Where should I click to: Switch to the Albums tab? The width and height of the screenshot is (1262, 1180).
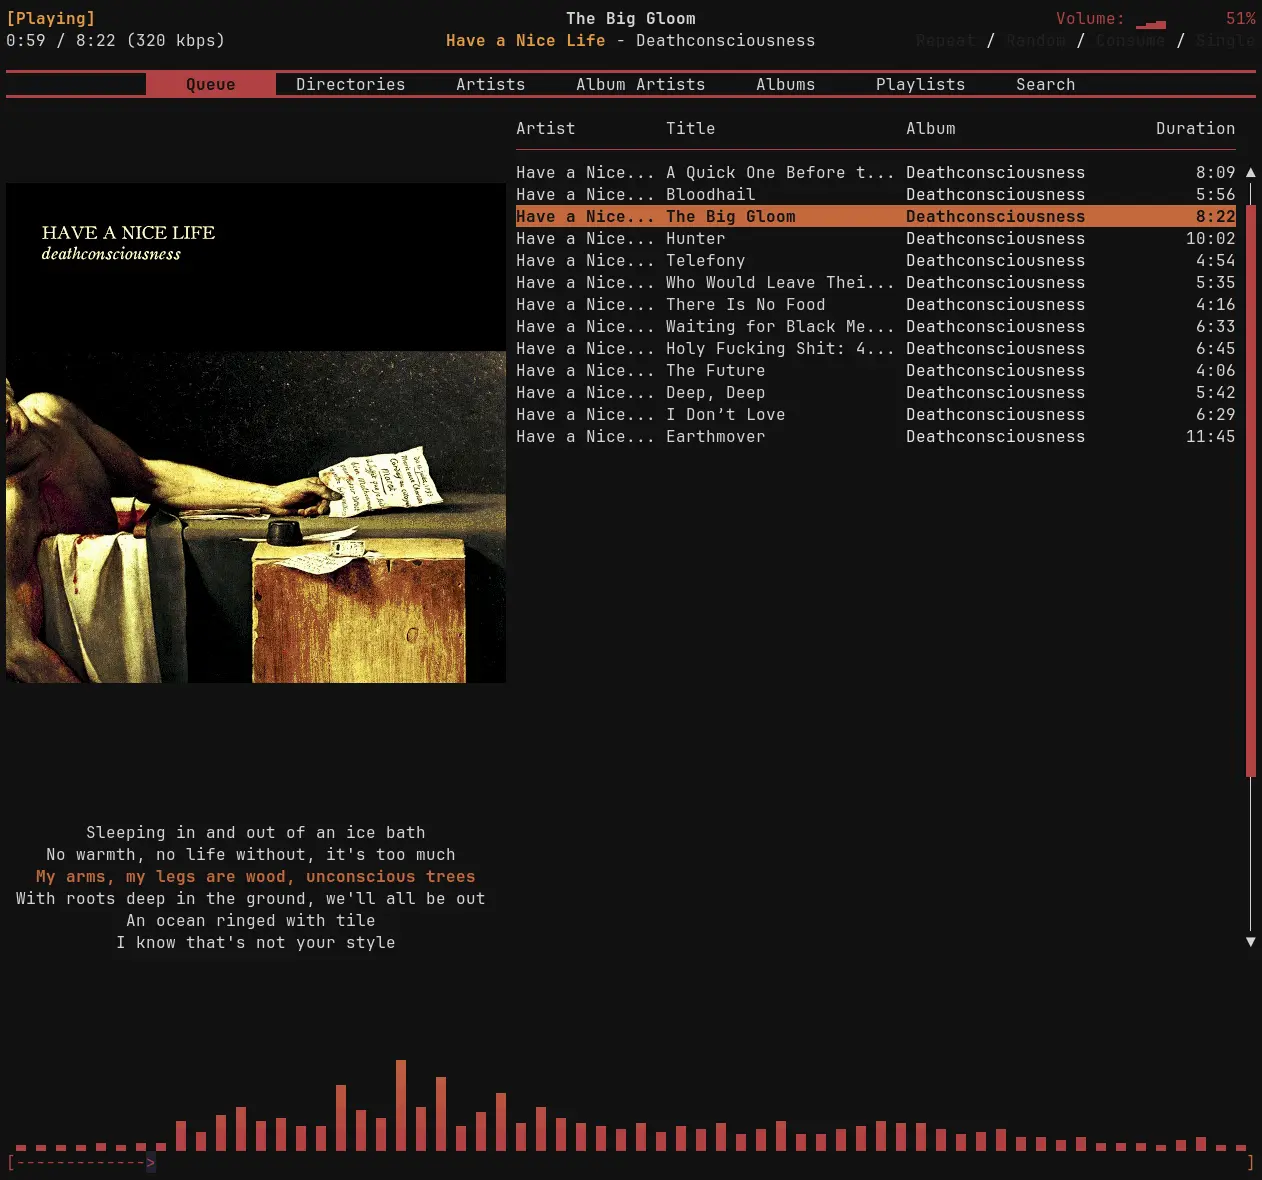pos(786,84)
